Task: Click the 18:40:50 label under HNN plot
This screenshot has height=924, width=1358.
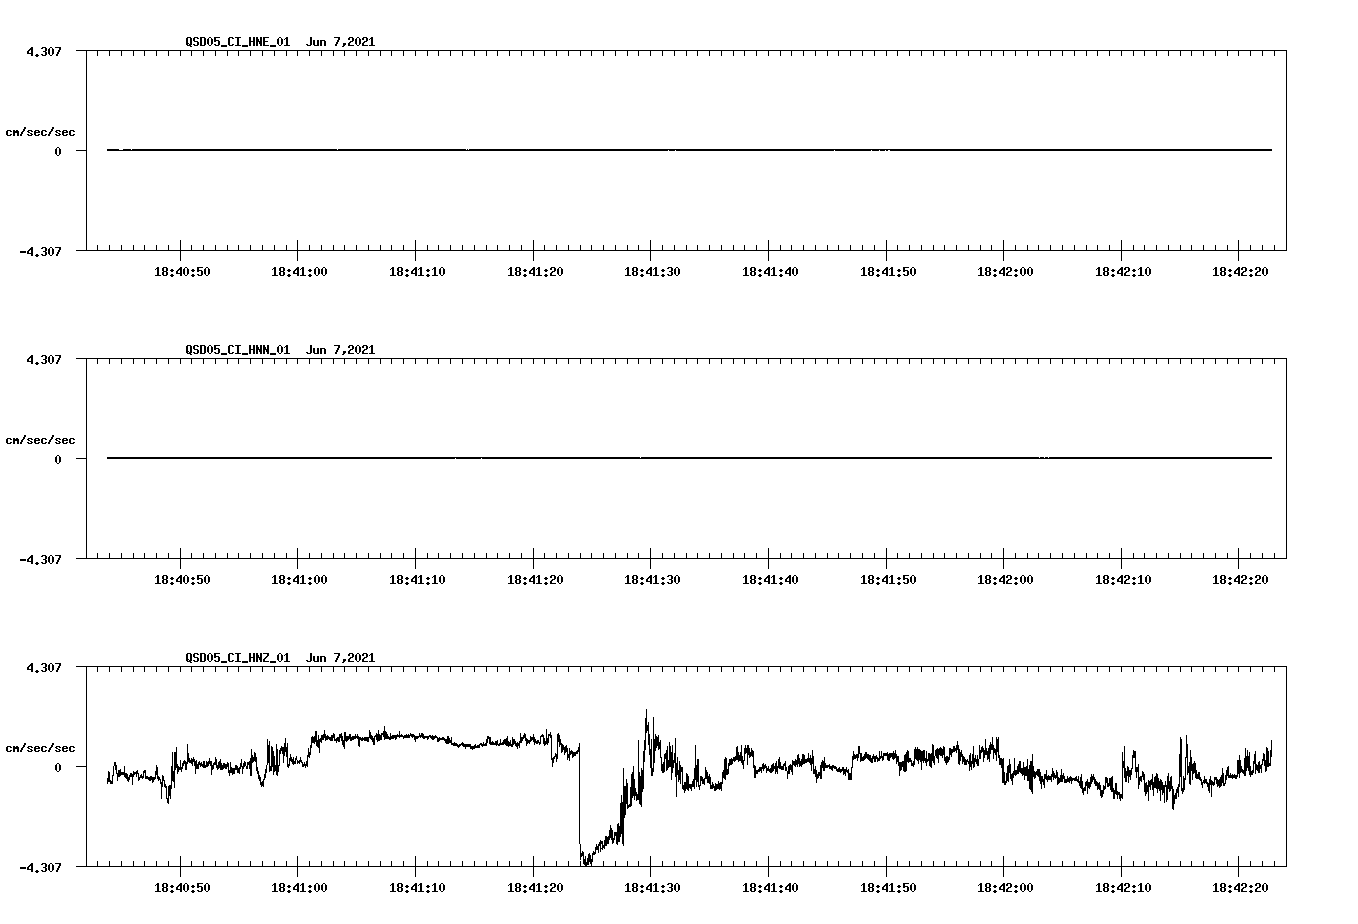Action: click(x=182, y=580)
